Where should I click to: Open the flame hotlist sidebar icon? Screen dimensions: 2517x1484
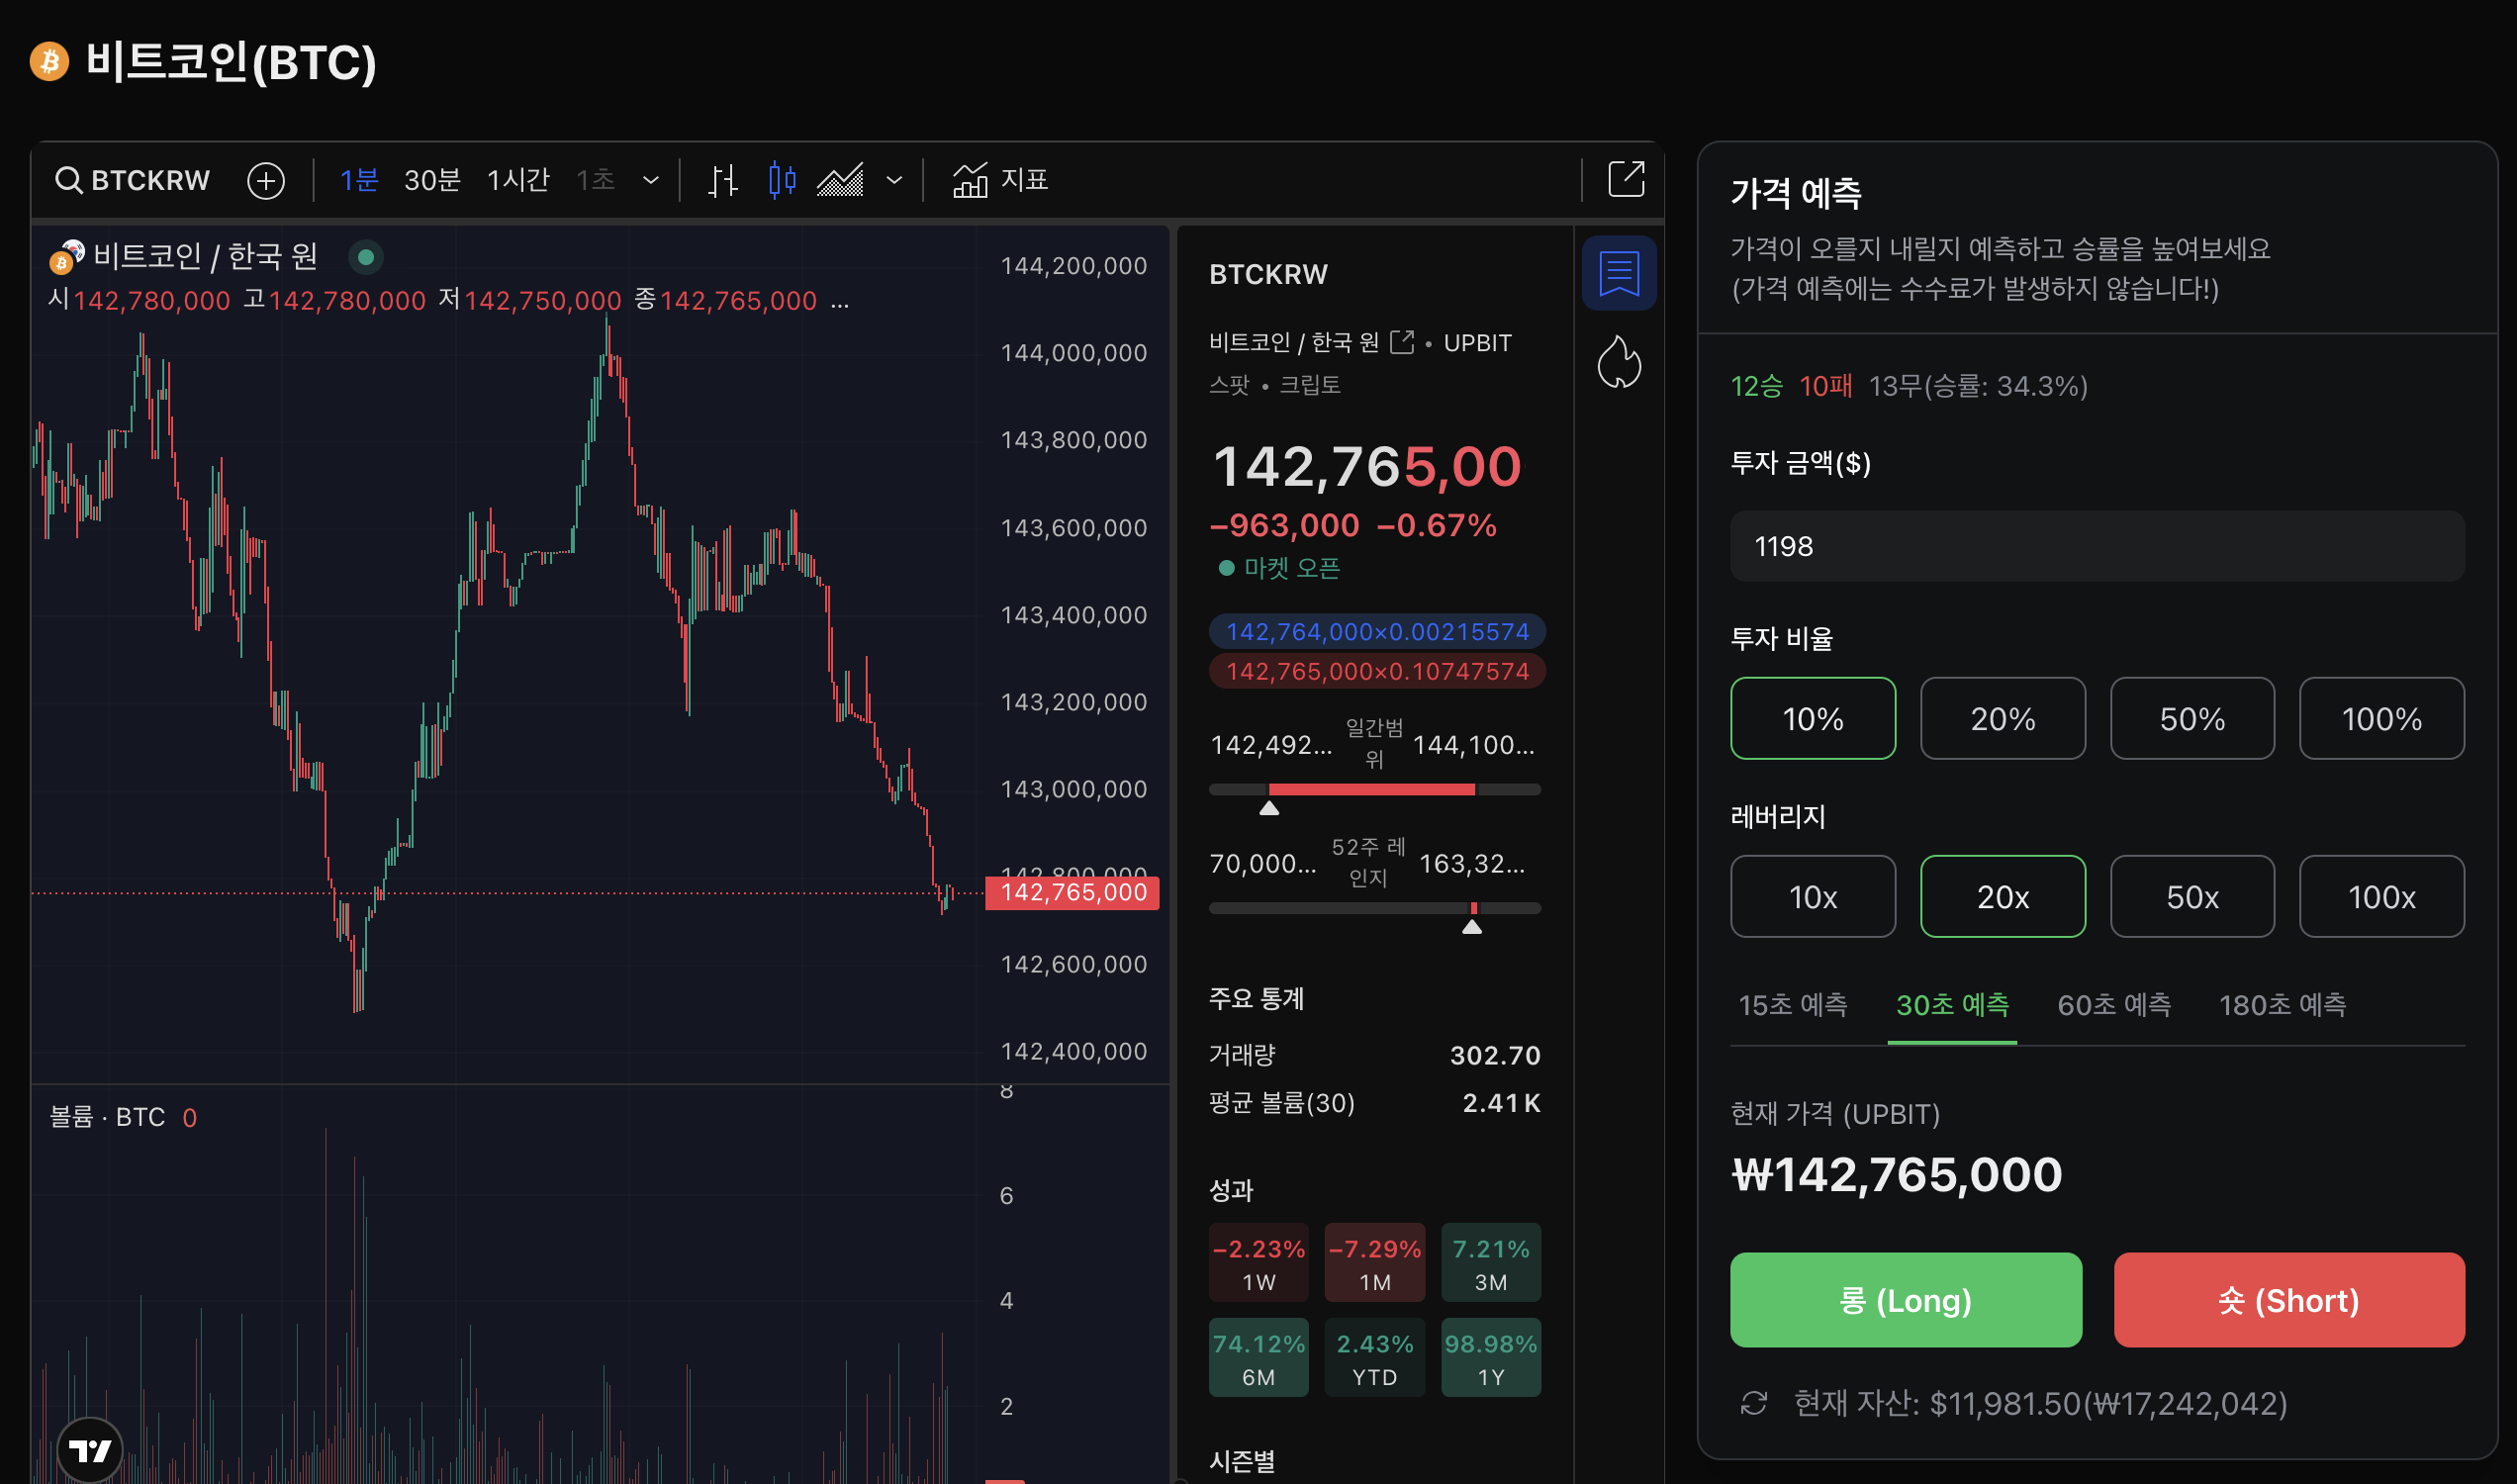(1619, 362)
